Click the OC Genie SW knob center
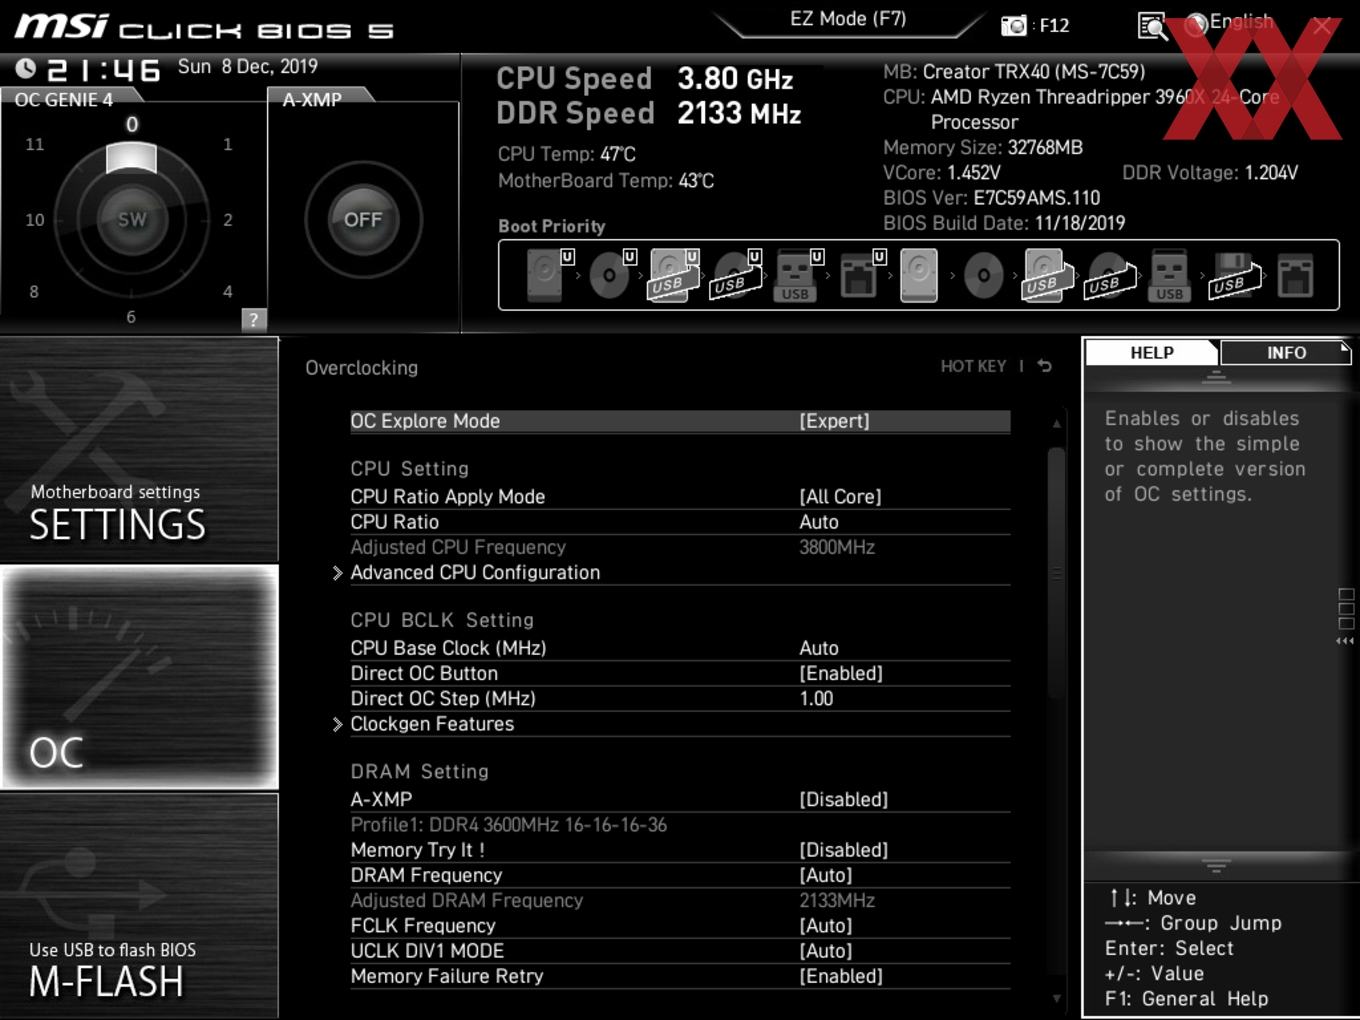The width and height of the screenshot is (1360, 1020). 131,219
